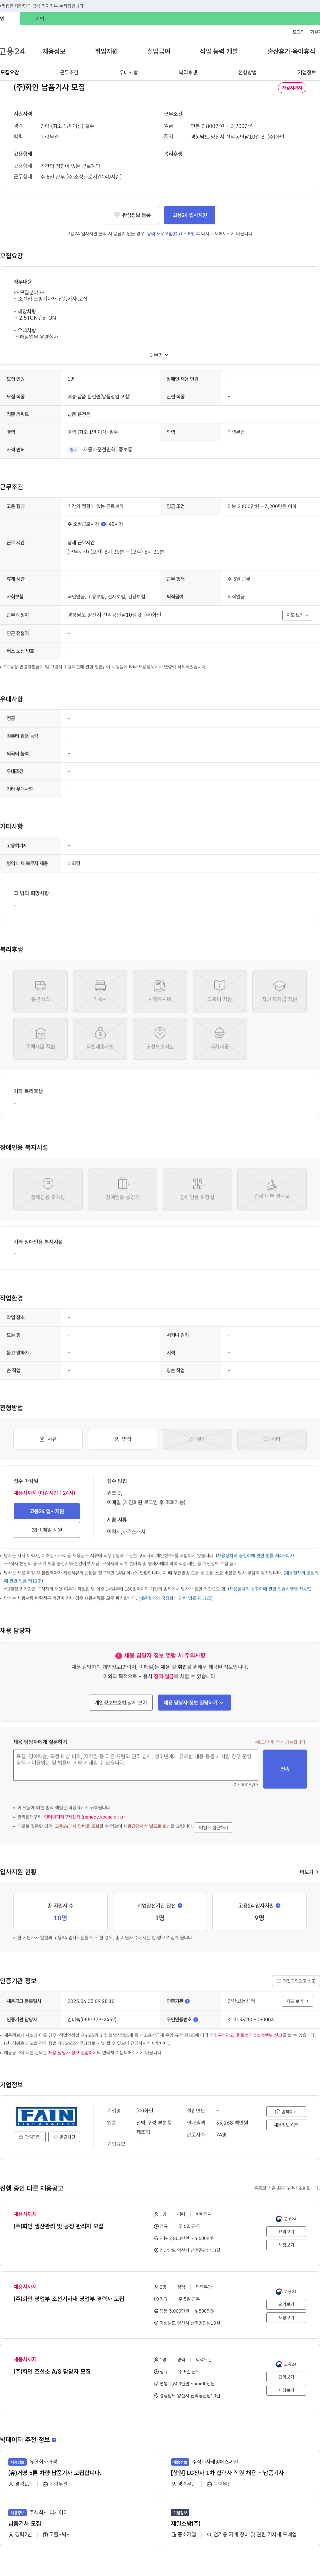Open (주)화인 생산관리 및 공정 관리자 모집
Viewport: 320px width, 2576px height.
click(x=58, y=2226)
